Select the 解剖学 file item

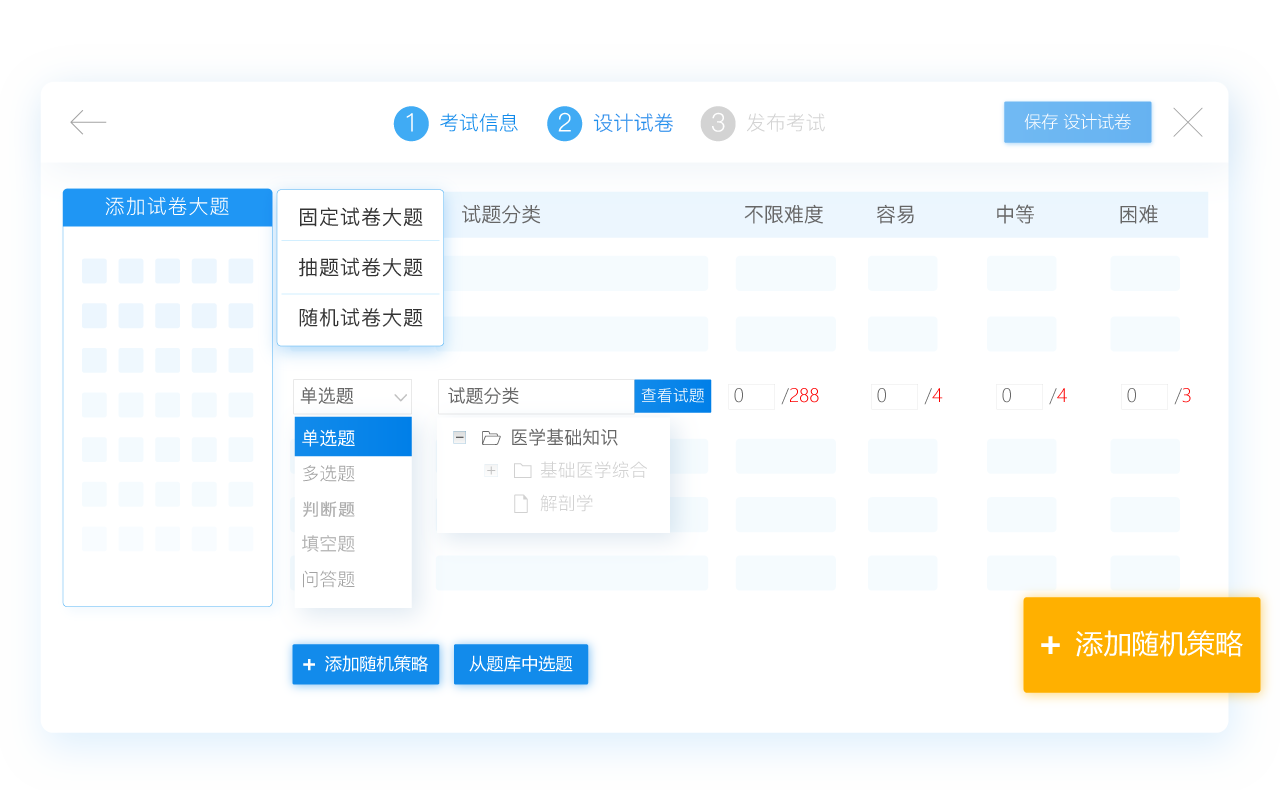(565, 504)
